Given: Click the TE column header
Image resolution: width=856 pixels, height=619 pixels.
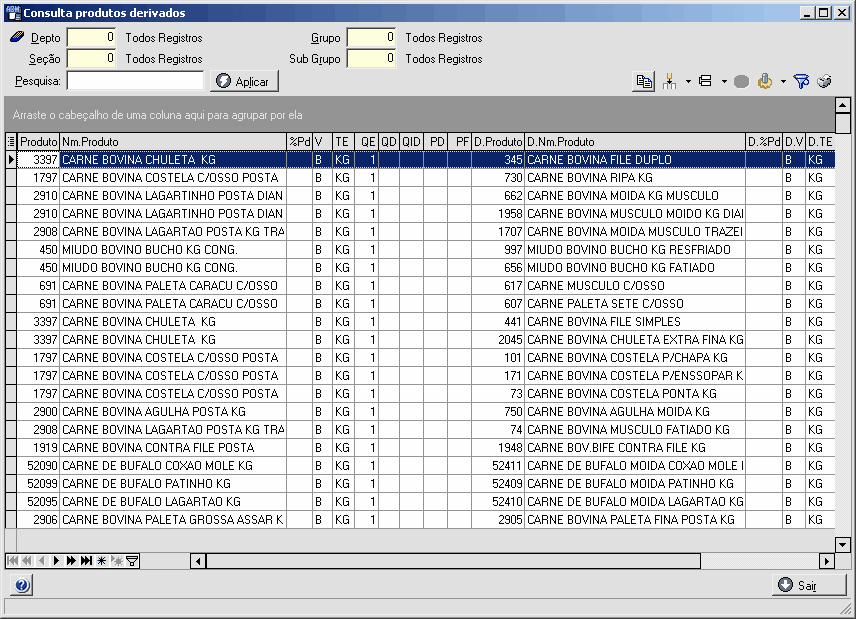Looking at the screenshot, I should 343,142.
